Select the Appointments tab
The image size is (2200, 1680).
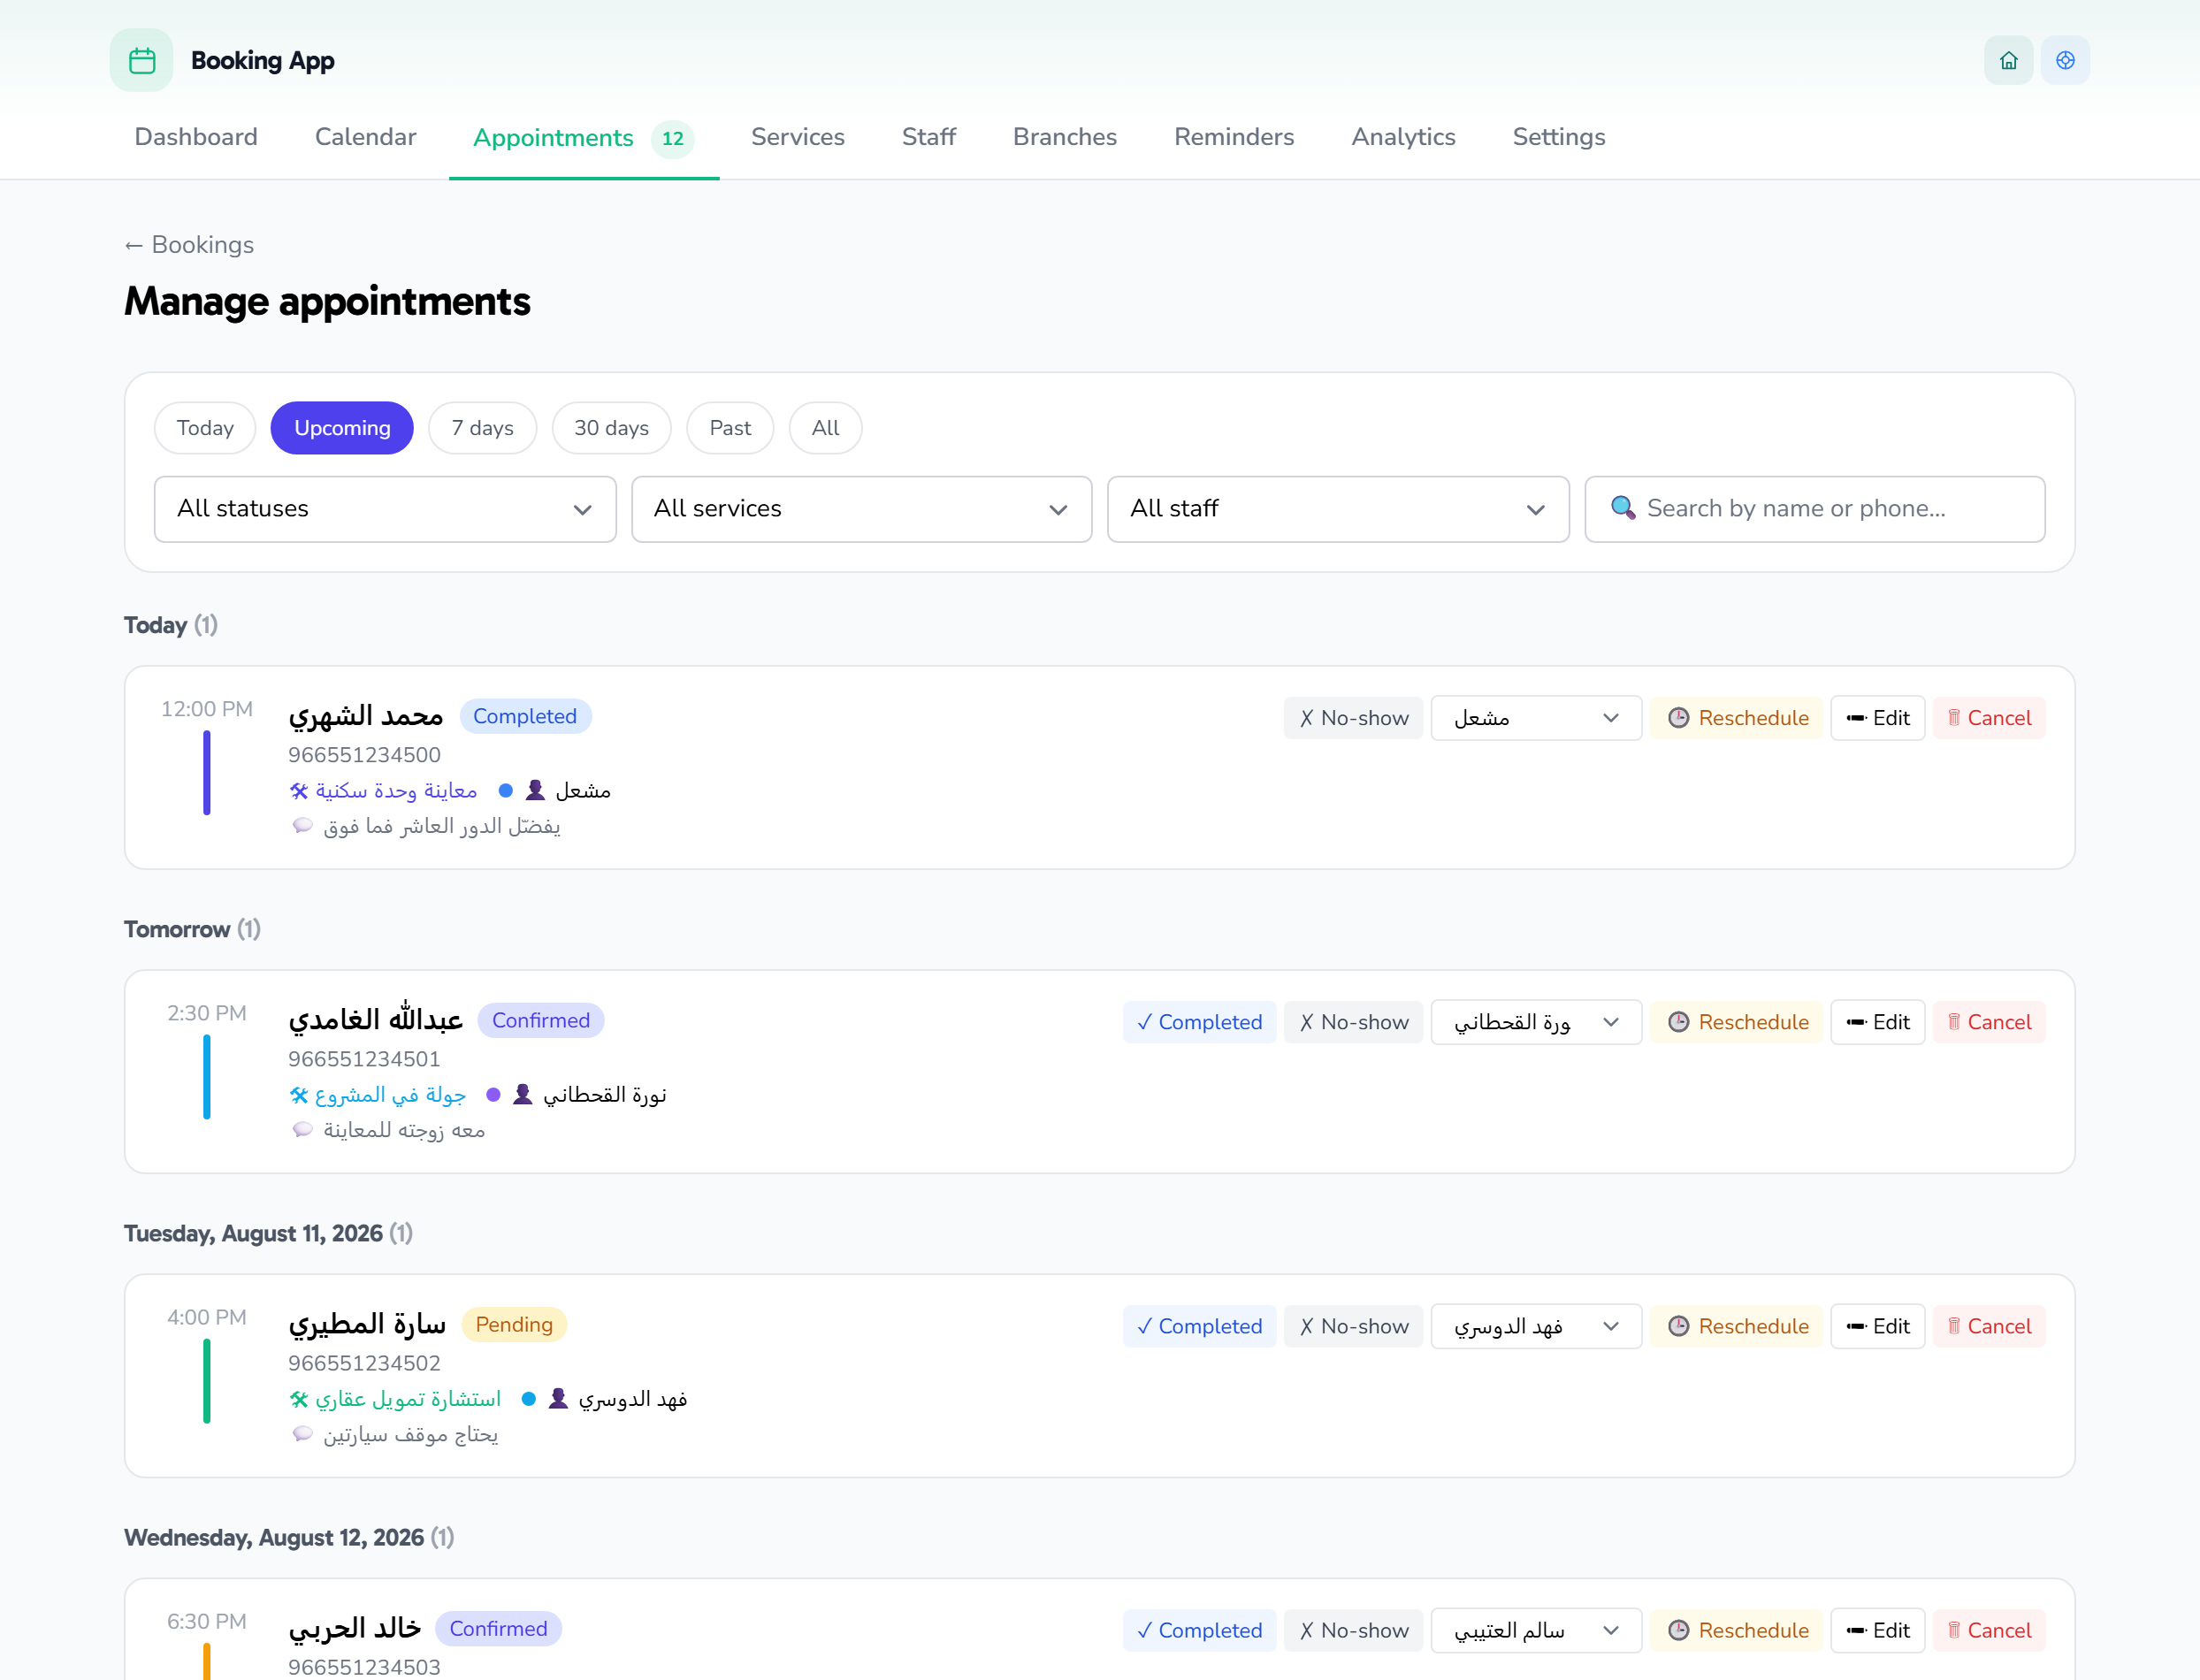584,138
